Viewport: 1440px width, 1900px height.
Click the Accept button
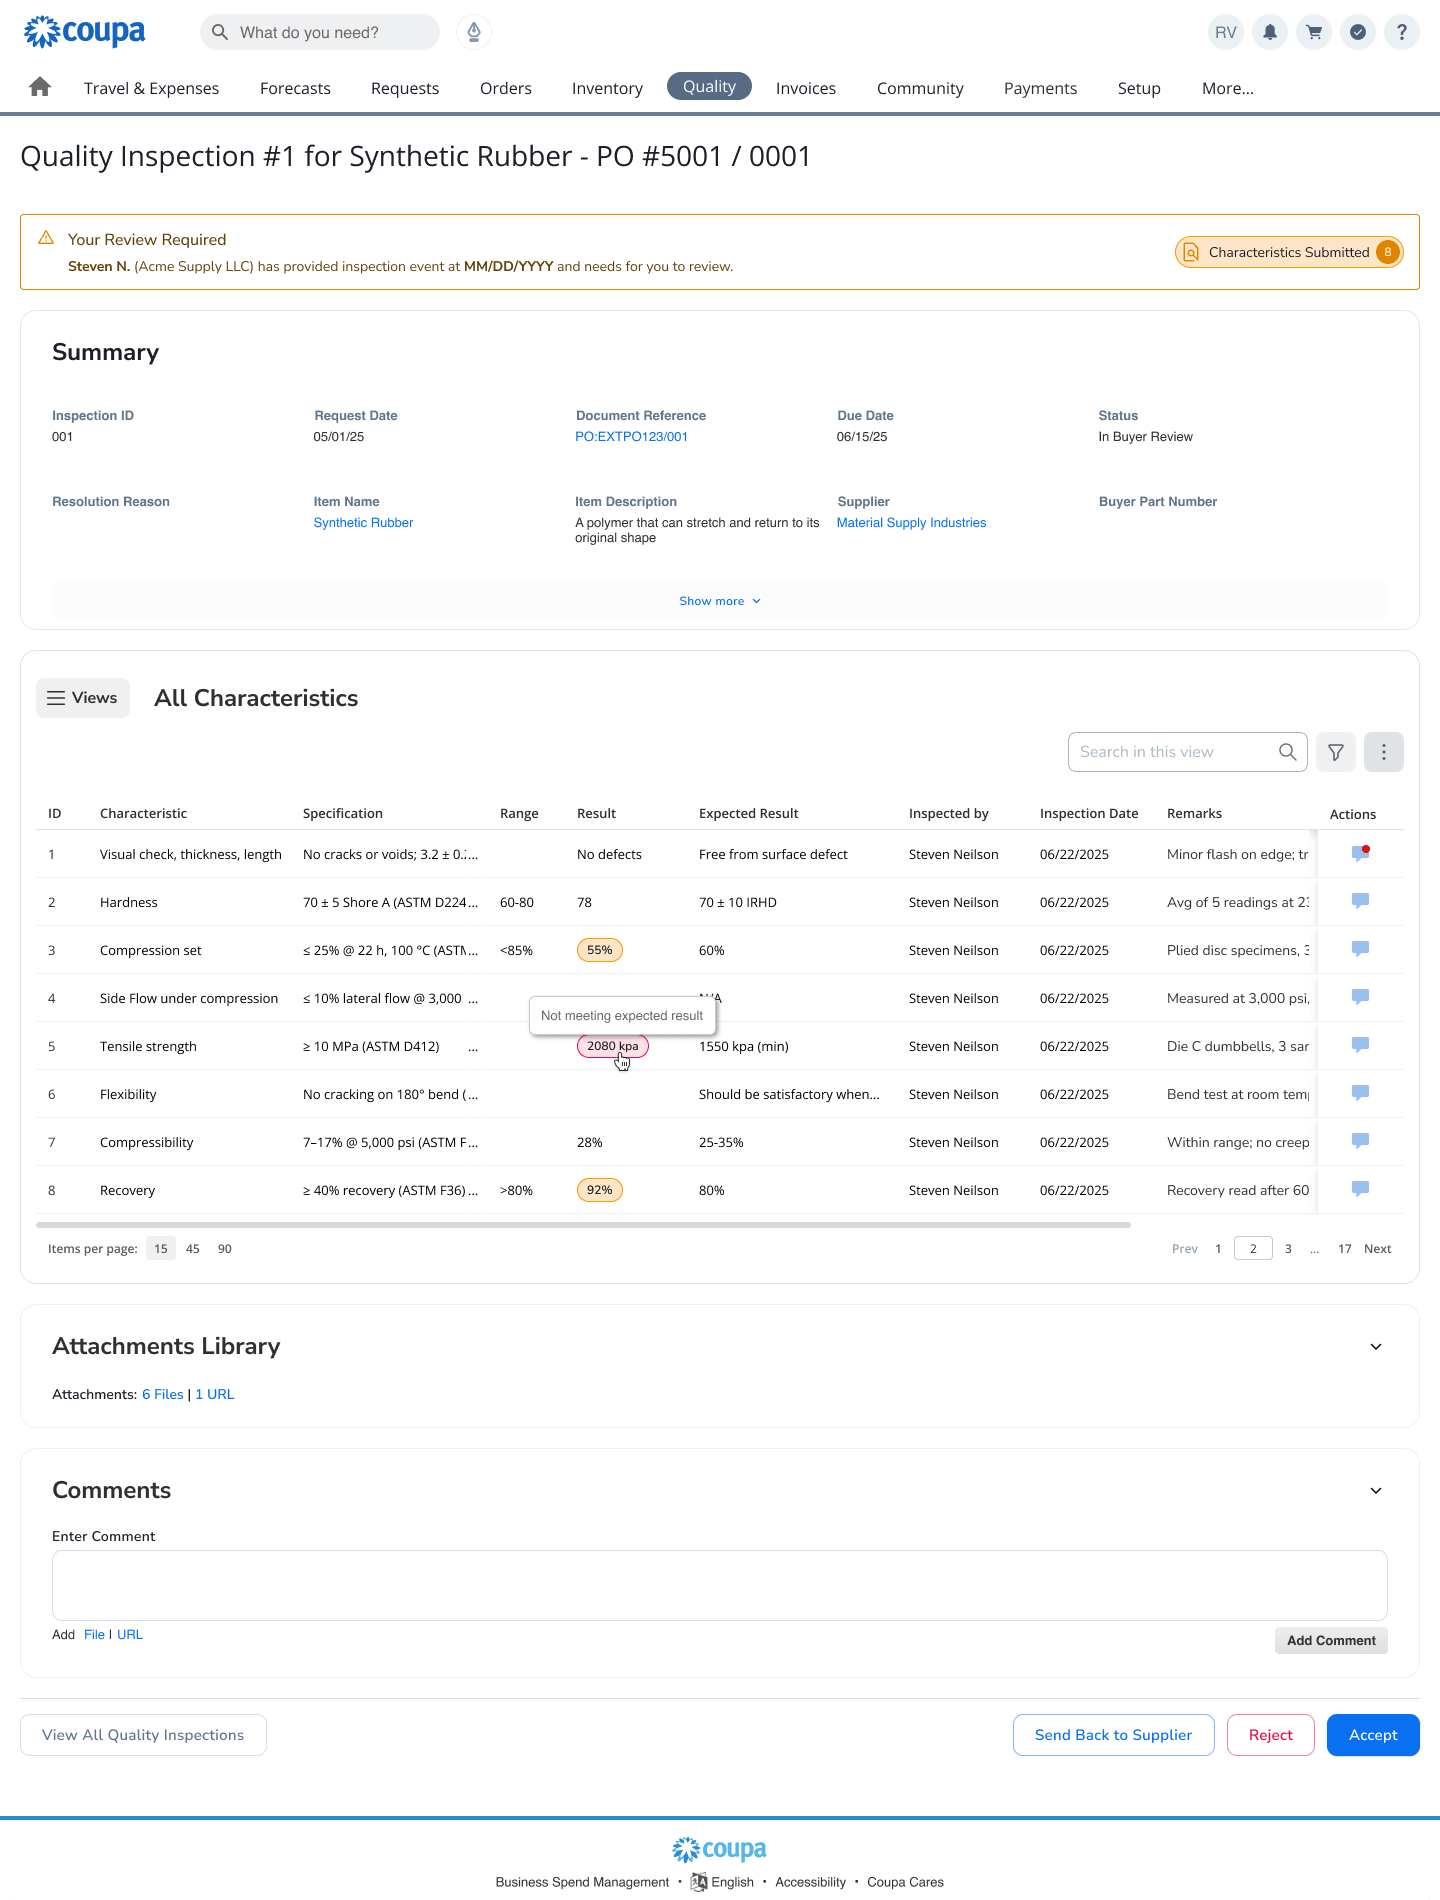pos(1373,1735)
